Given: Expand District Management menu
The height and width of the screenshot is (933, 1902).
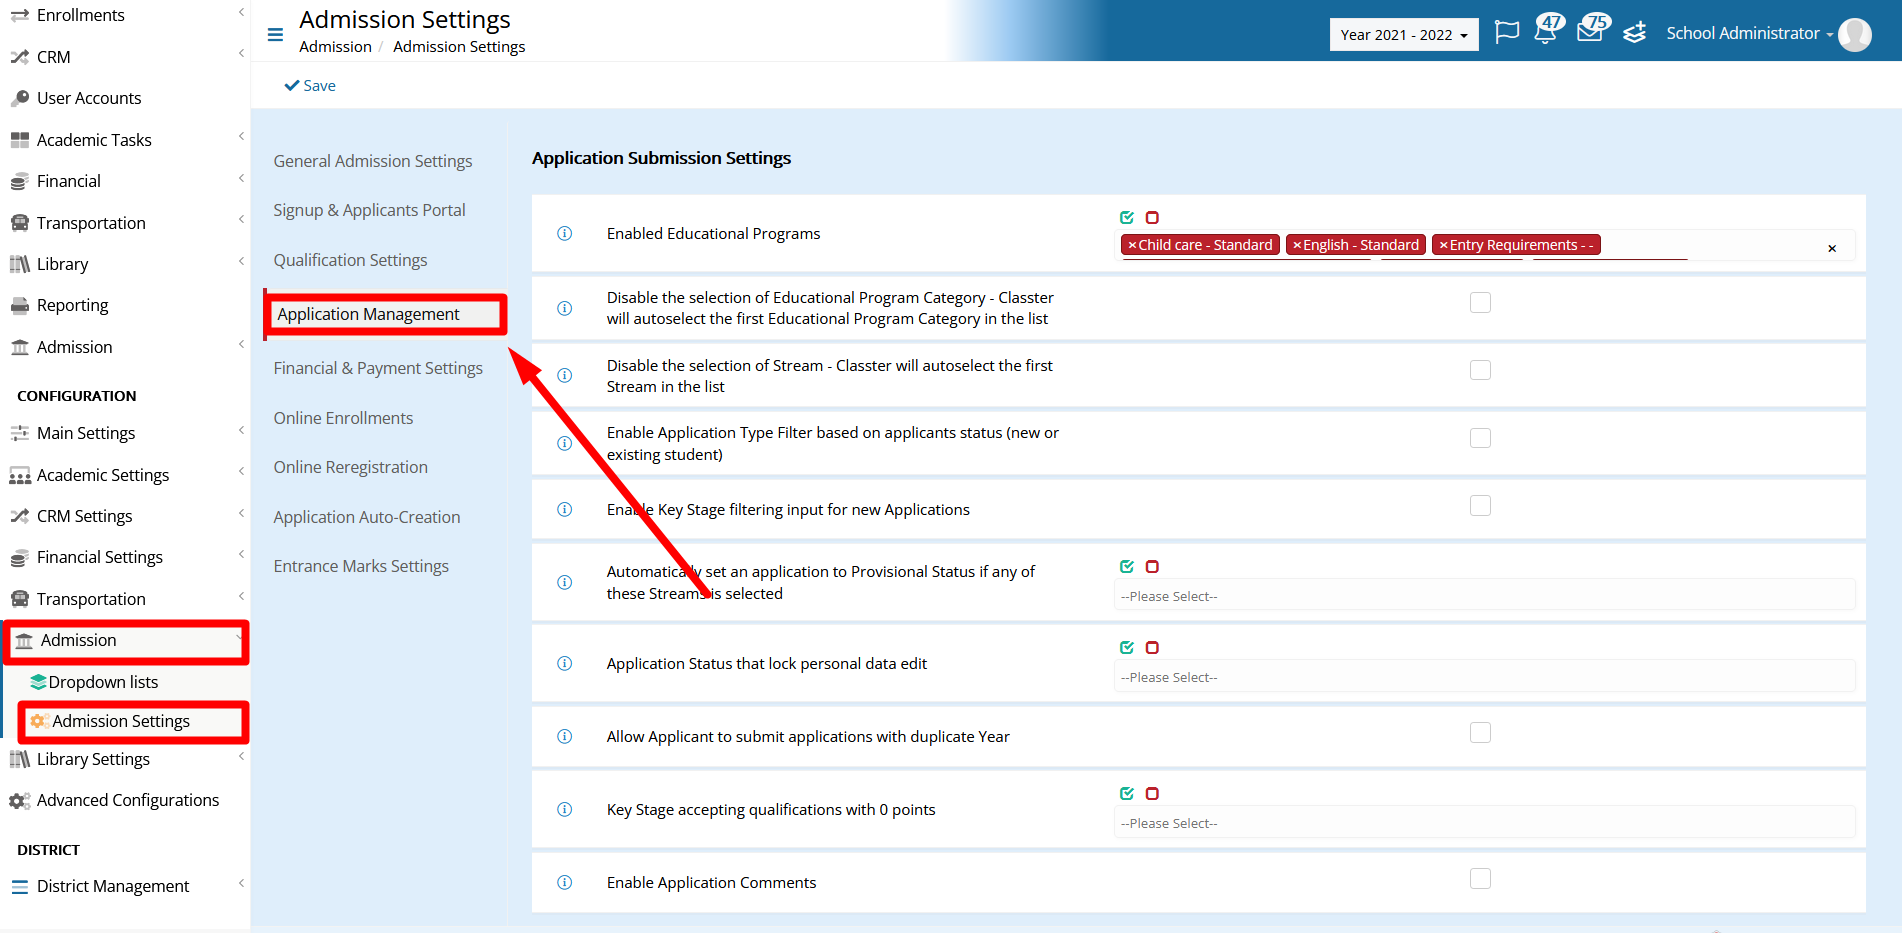Looking at the screenshot, I should (125, 886).
